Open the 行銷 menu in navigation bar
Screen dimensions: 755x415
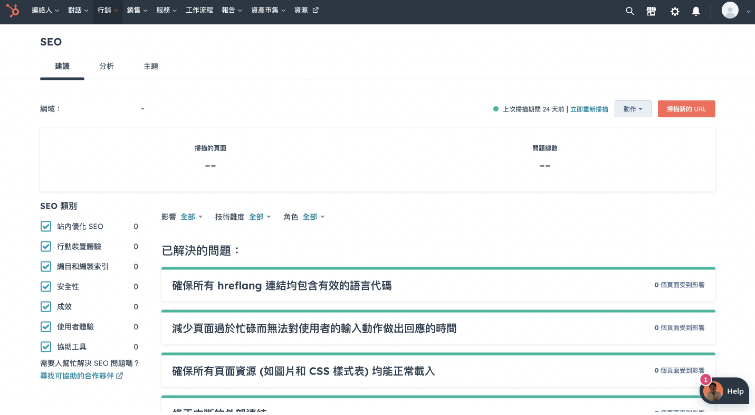click(106, 11)
